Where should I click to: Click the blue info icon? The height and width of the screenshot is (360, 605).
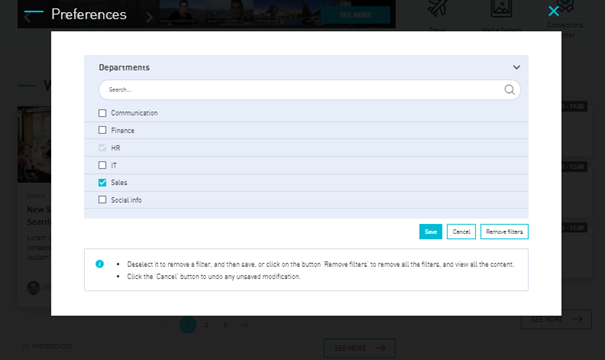(100, 264)
